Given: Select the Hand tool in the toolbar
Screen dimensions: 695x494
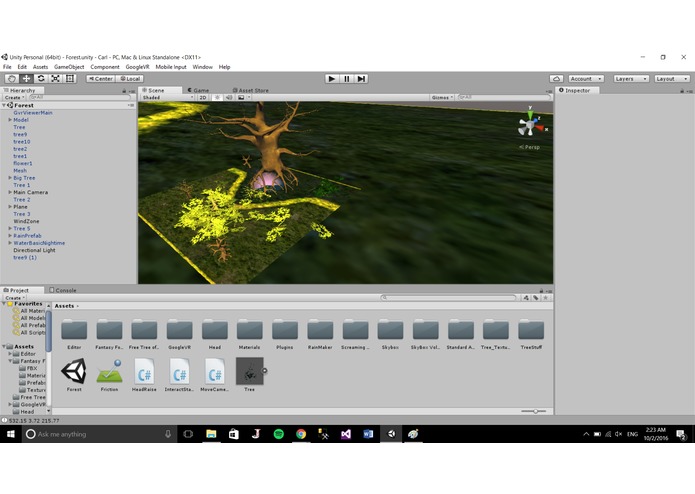Looking at the screenshot, I should click(12, 78).
